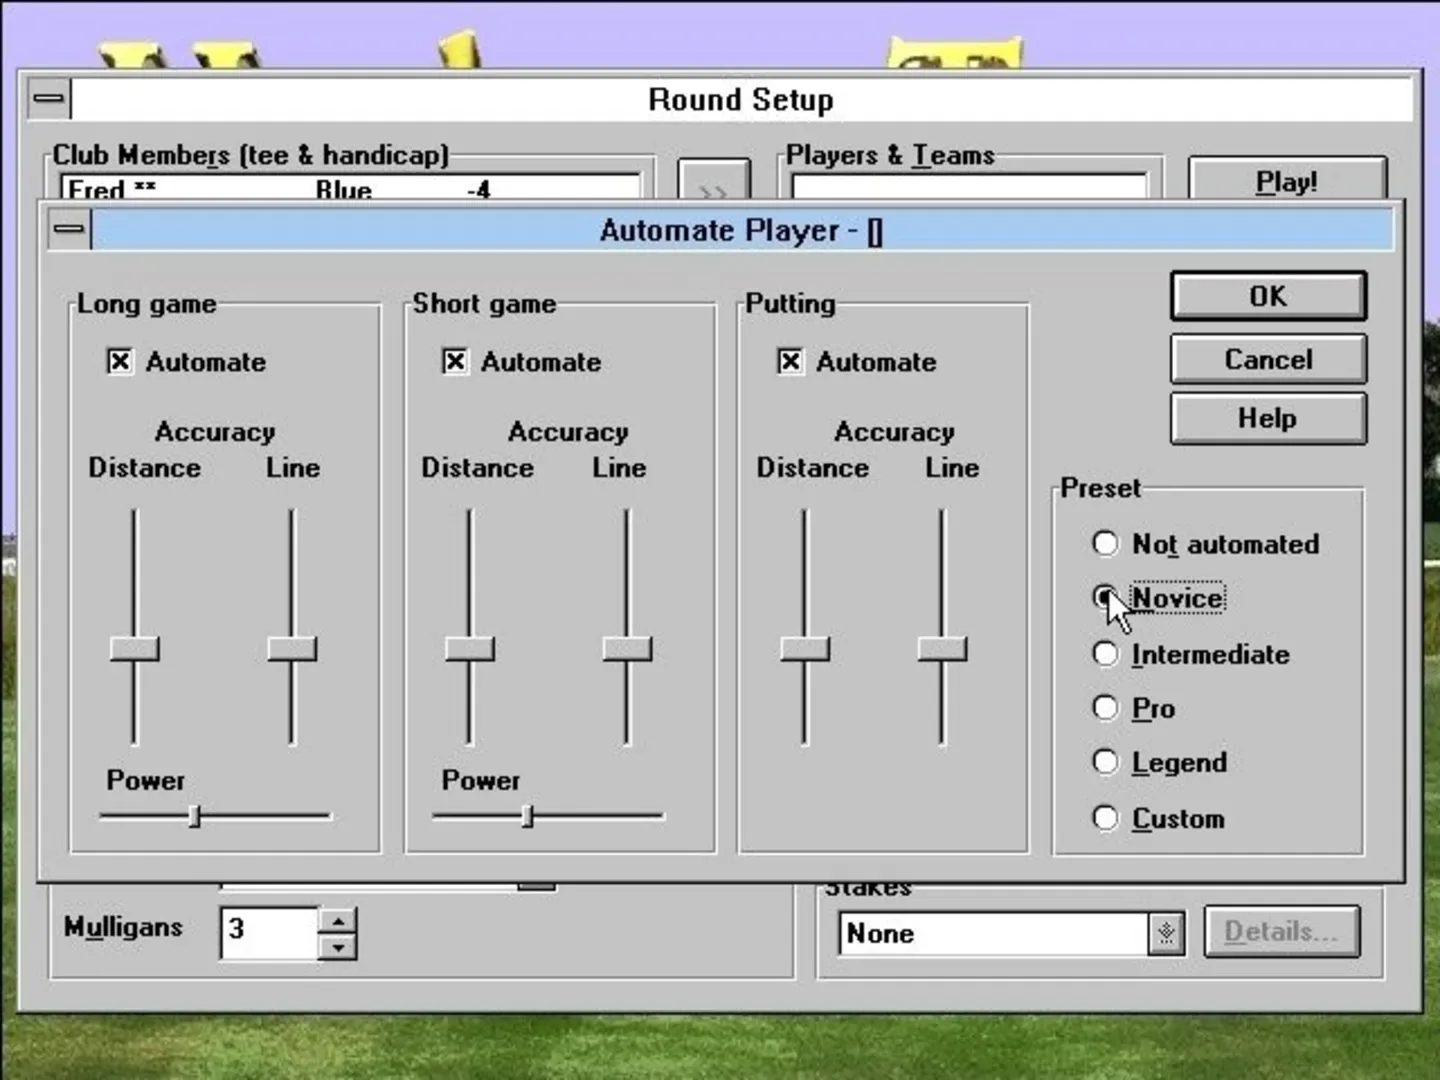This screenshot has height=1080, width=1440.
Task: Expand the Stakes dropdown list
Action: click(x=1166, y=933)
